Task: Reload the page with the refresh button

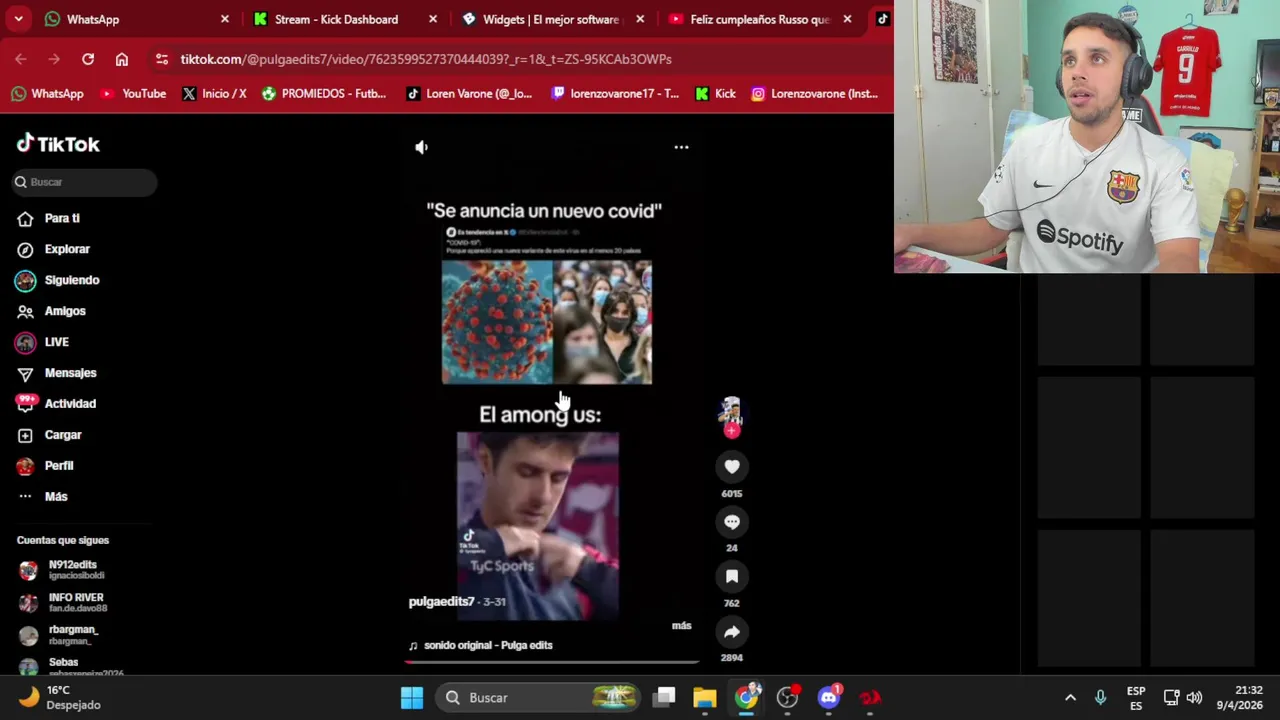Action: click(88, 59)
